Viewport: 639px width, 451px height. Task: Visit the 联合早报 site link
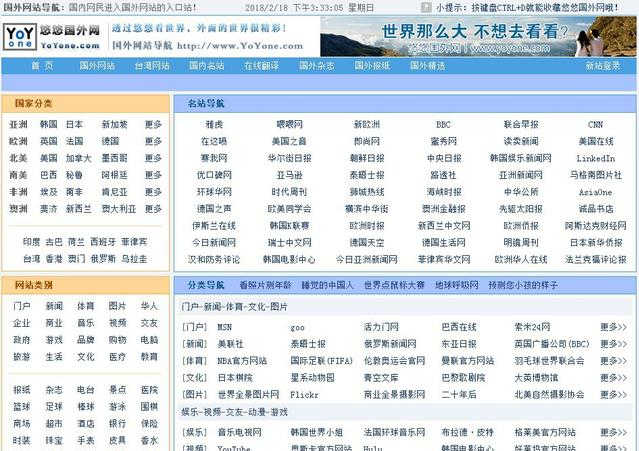(x=521, y=124)
